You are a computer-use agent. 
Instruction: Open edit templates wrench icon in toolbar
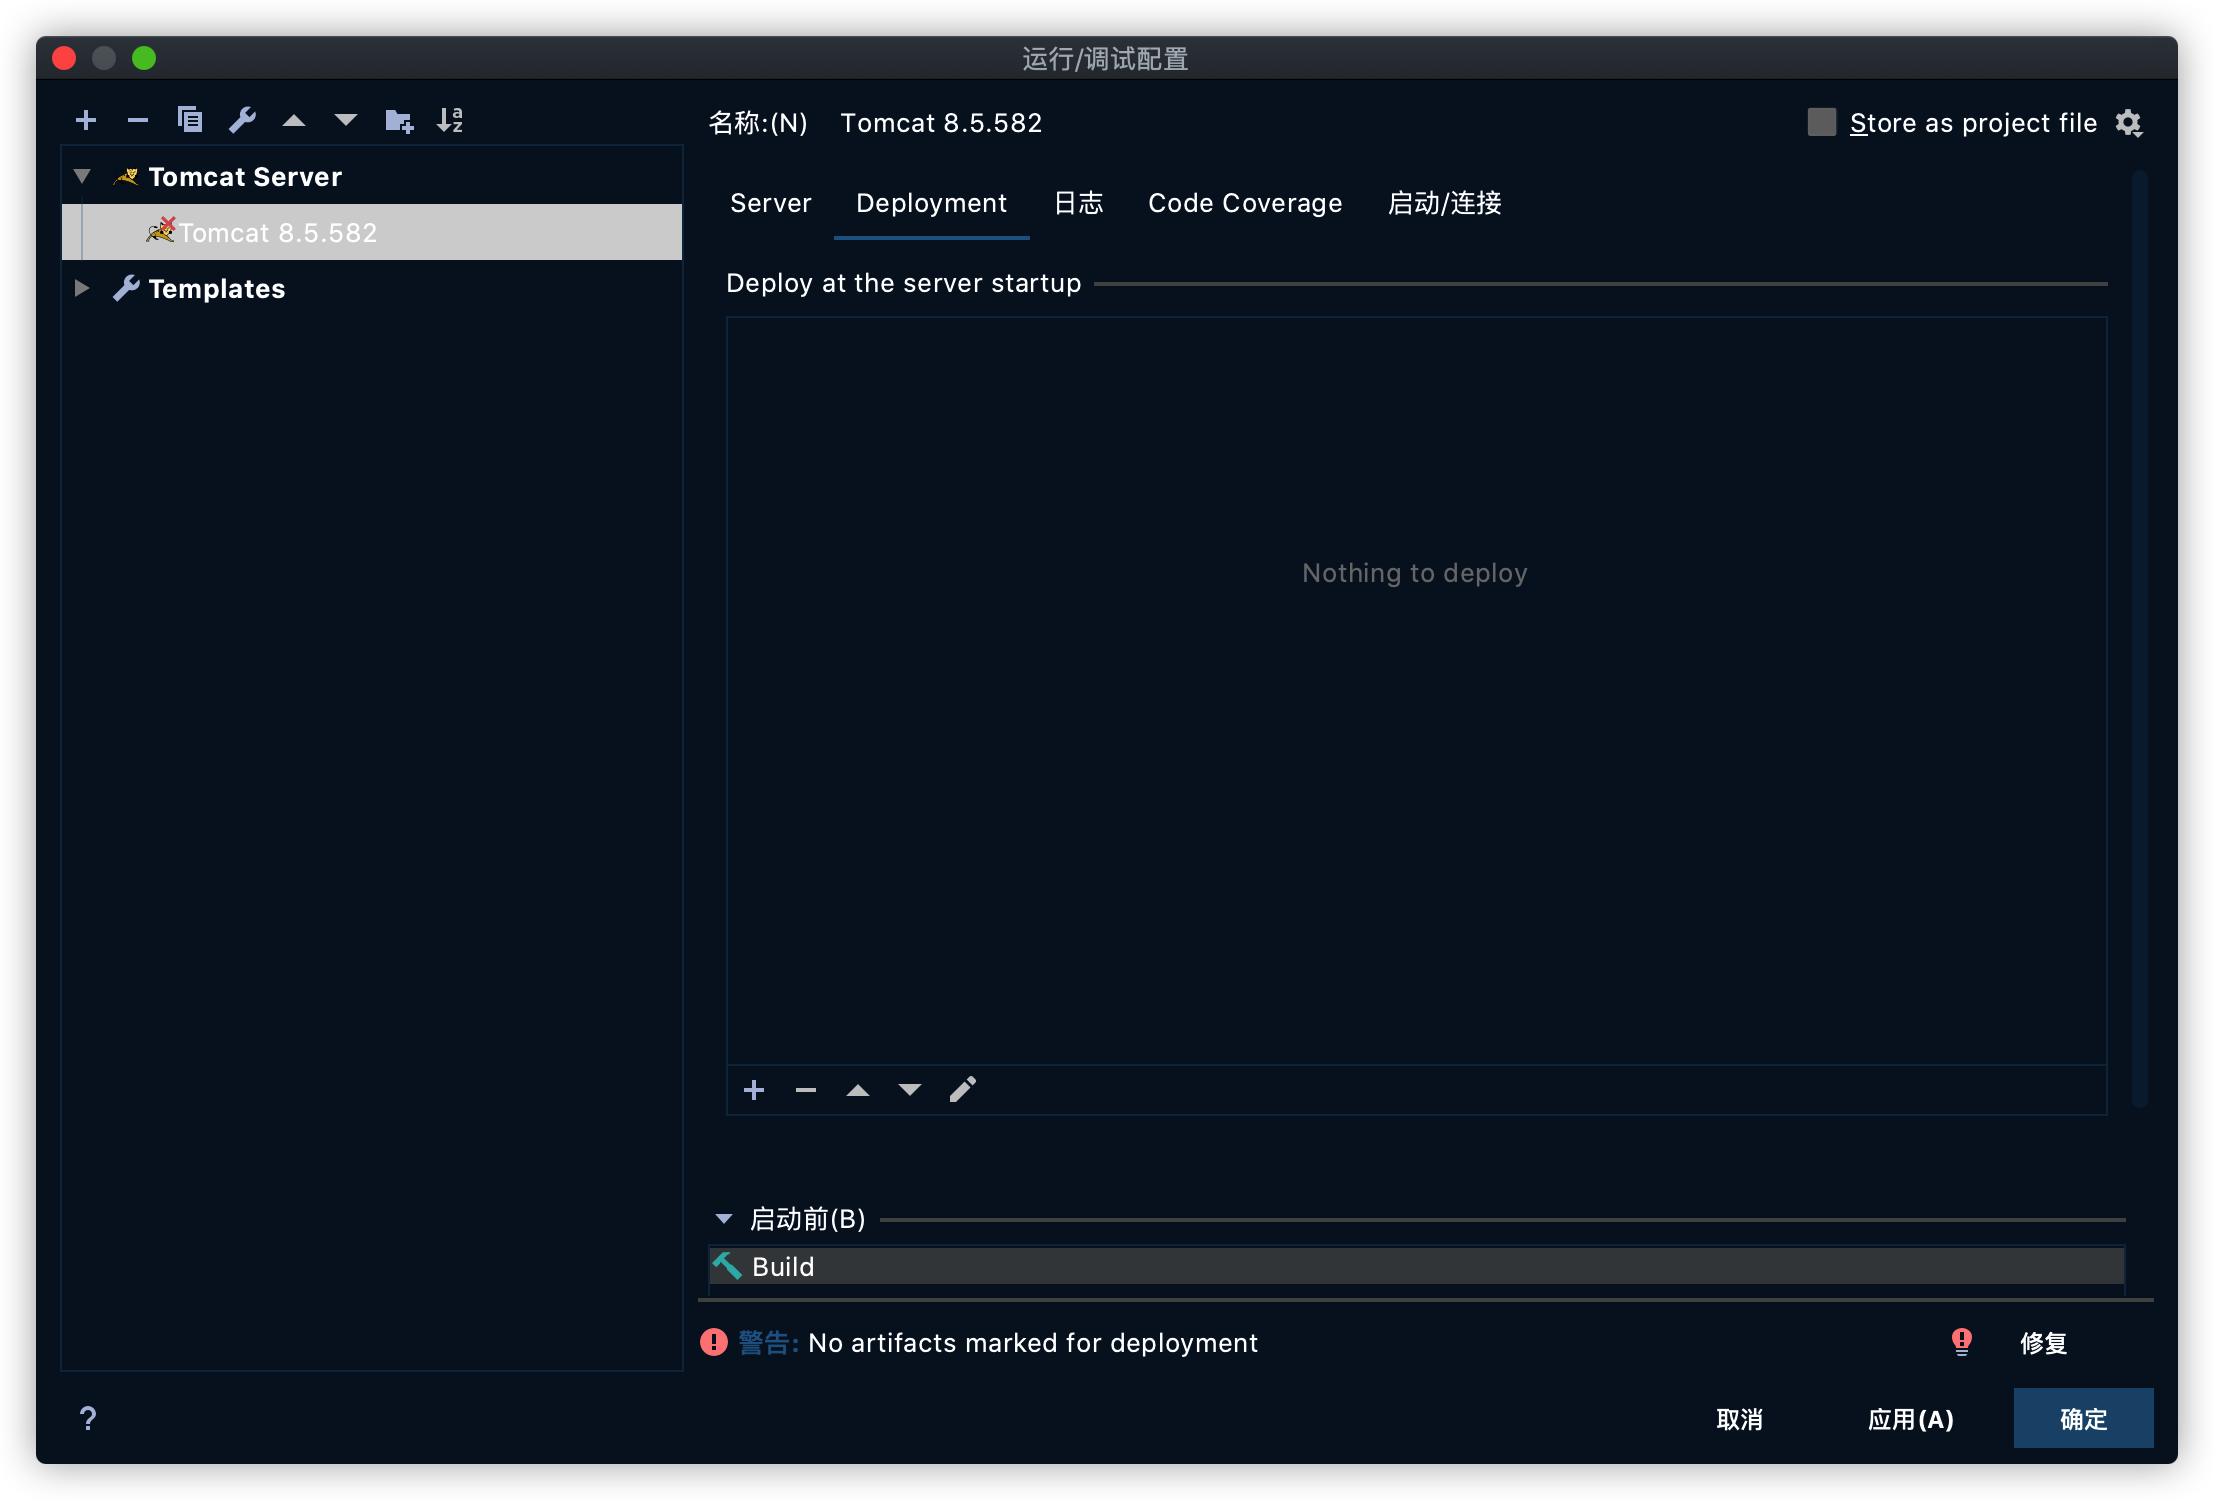tap(242, 121)
